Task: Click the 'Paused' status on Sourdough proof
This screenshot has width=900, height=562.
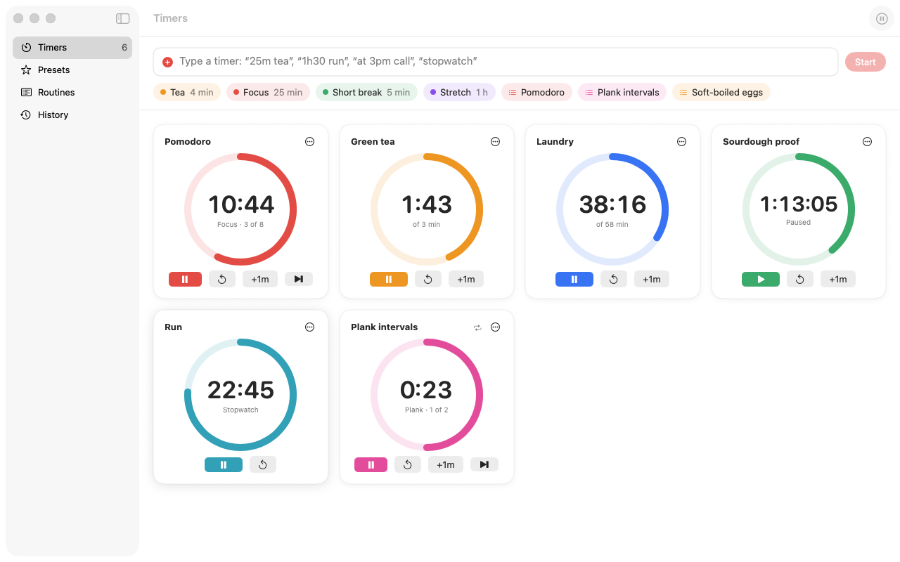Action: pos(798,222)
